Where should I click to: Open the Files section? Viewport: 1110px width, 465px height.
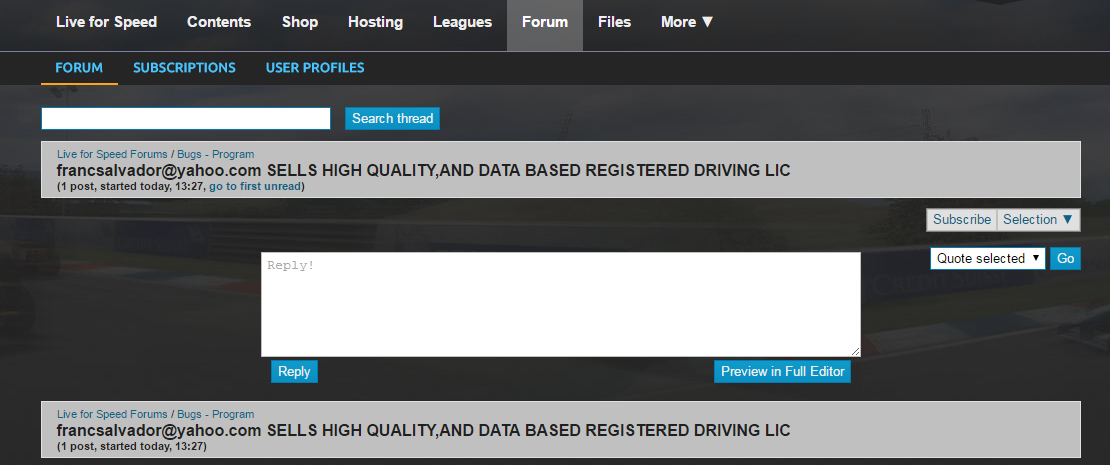(614, 22)
